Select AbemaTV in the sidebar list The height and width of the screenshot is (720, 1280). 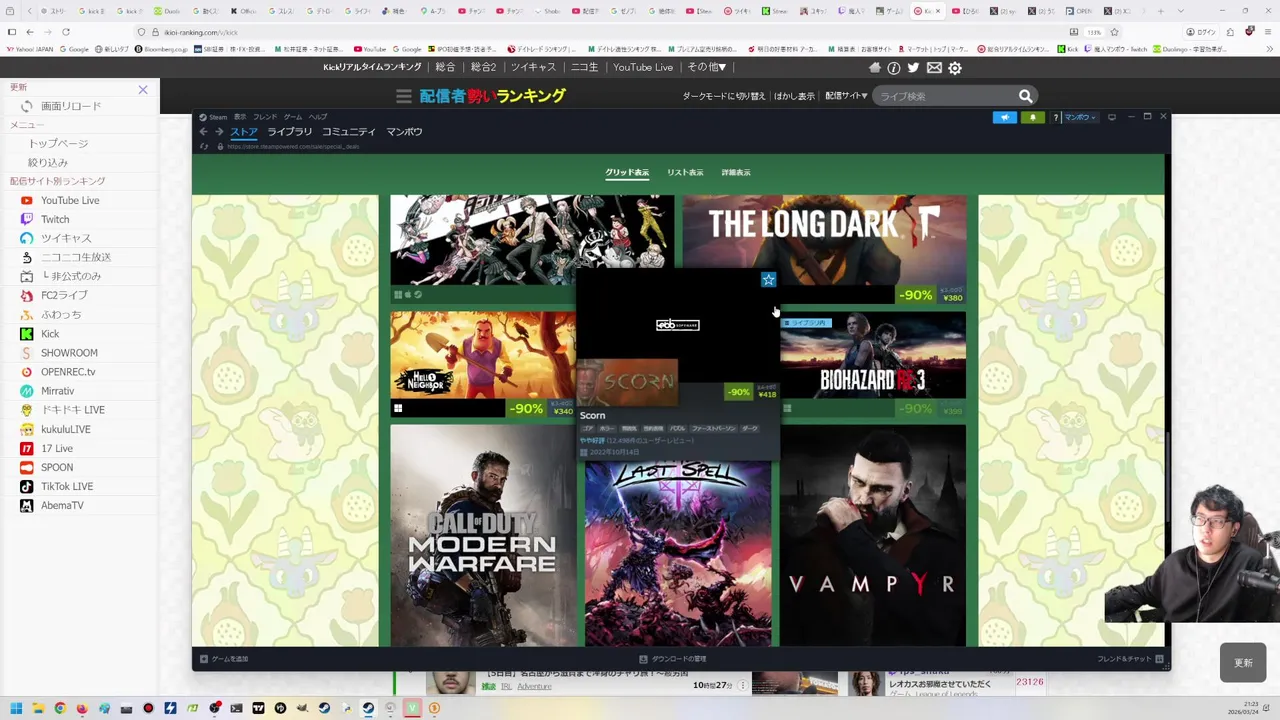click(62, 505)
